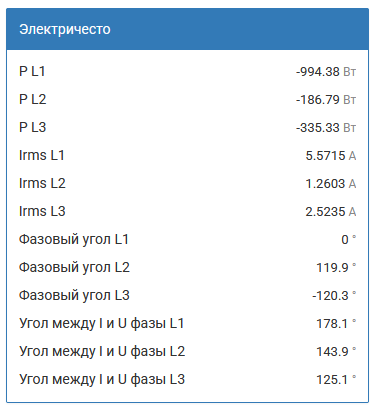
Task: Select the P L1 row label
Action: coord(32,71)
